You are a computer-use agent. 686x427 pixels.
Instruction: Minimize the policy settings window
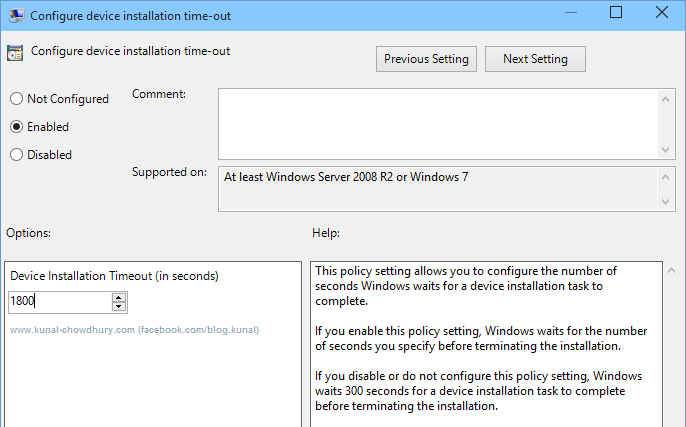(x=570, y=14)
